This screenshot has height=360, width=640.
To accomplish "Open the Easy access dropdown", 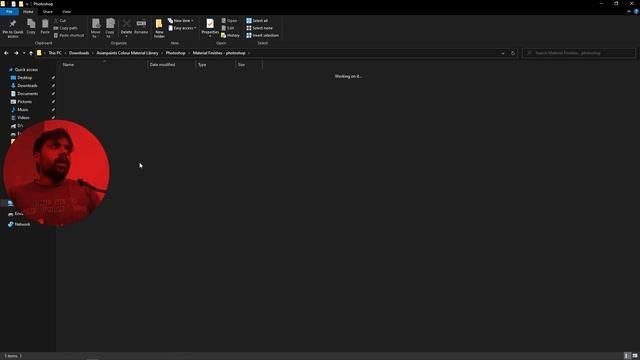I will coord(182,28).
